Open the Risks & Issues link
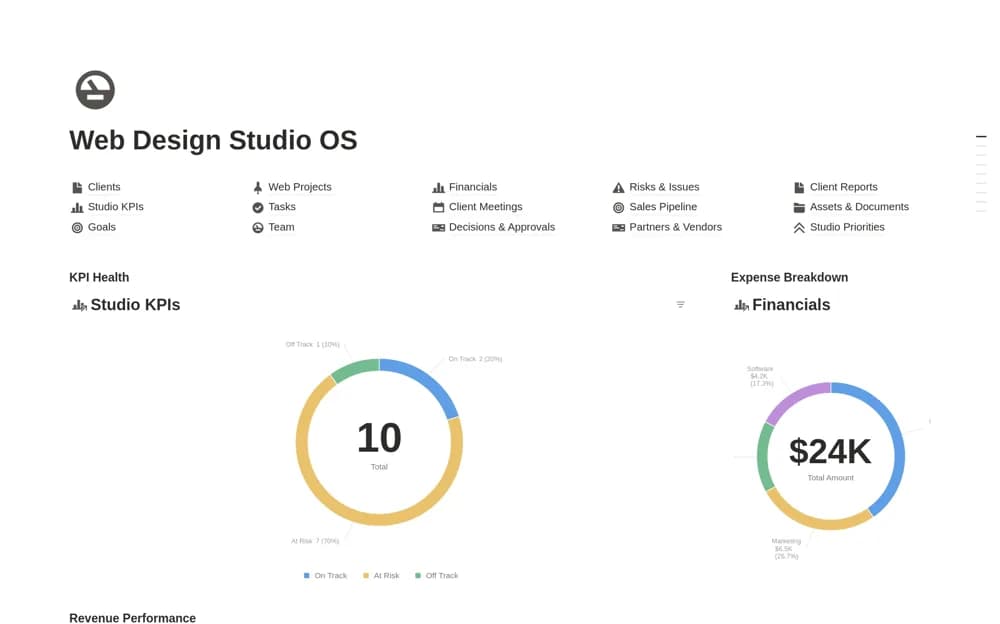Image resolution: width=1000 pixels, height=624 pixels. click(x=664, y=187)
